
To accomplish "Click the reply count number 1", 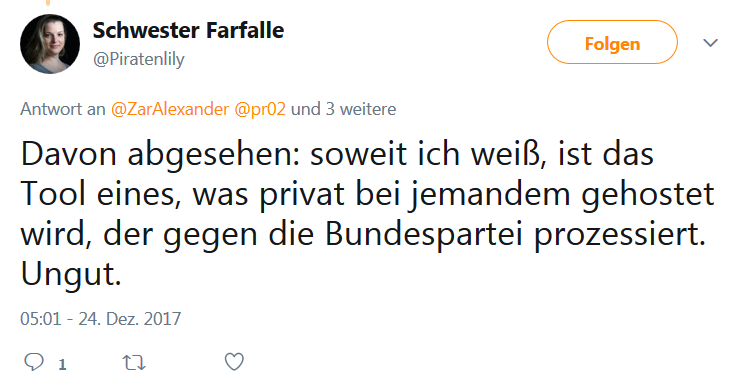I will coord(62,365).
